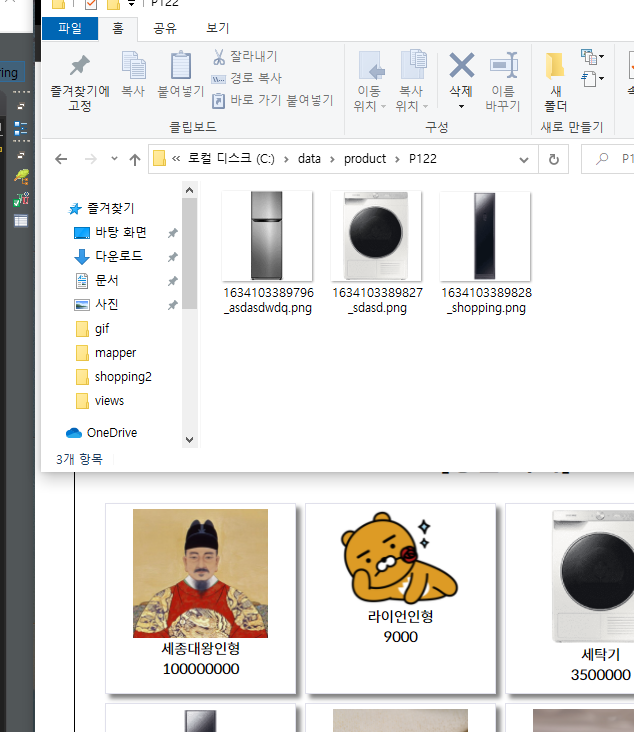Select 사진 (Pictures) in sidebar
The height and width of the screenshot is (732, 634).
[106, 304]
